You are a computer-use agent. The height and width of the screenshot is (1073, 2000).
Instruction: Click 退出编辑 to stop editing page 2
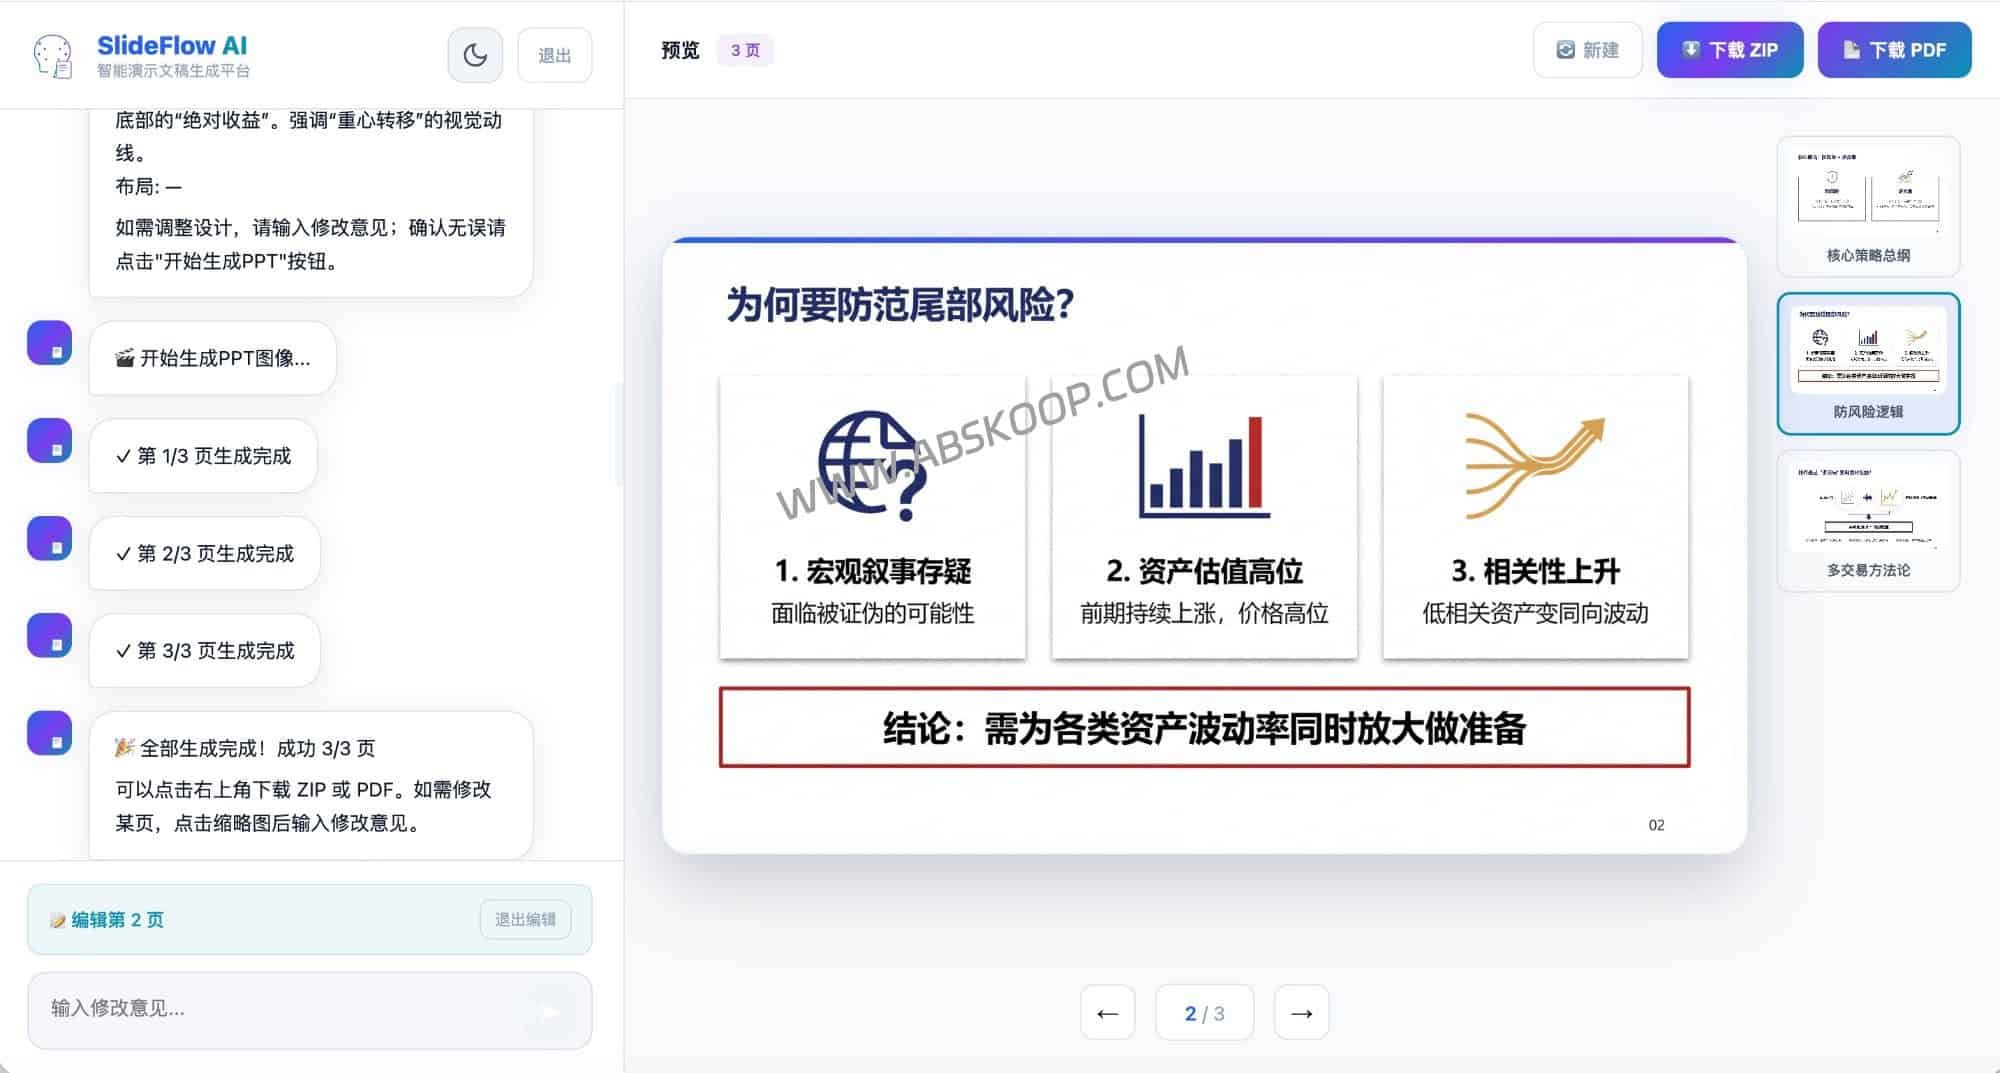coord(526,919)
